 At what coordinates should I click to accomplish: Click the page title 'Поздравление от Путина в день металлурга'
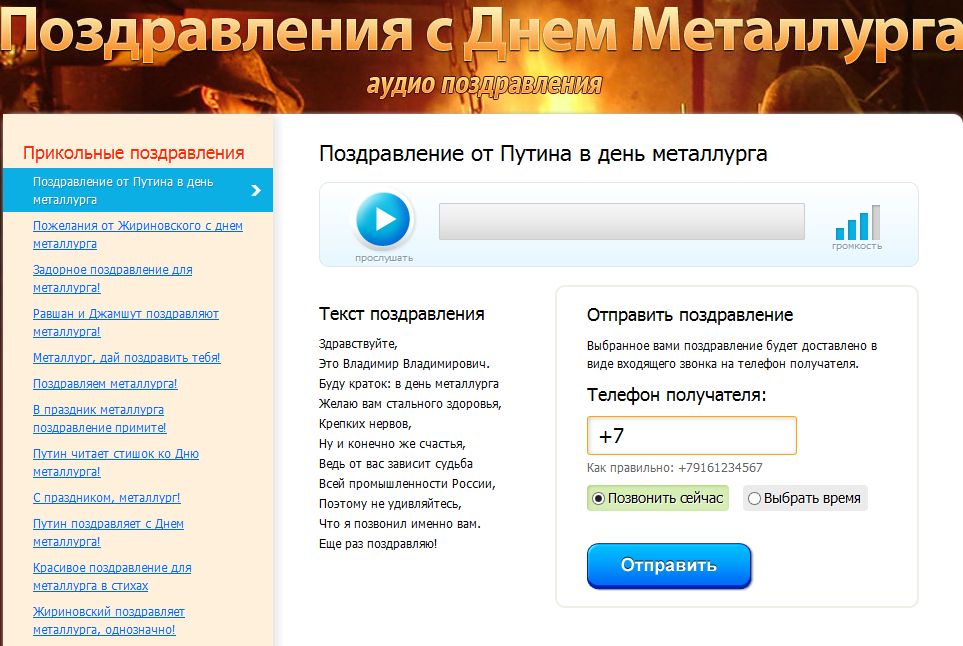coord(543,154)
